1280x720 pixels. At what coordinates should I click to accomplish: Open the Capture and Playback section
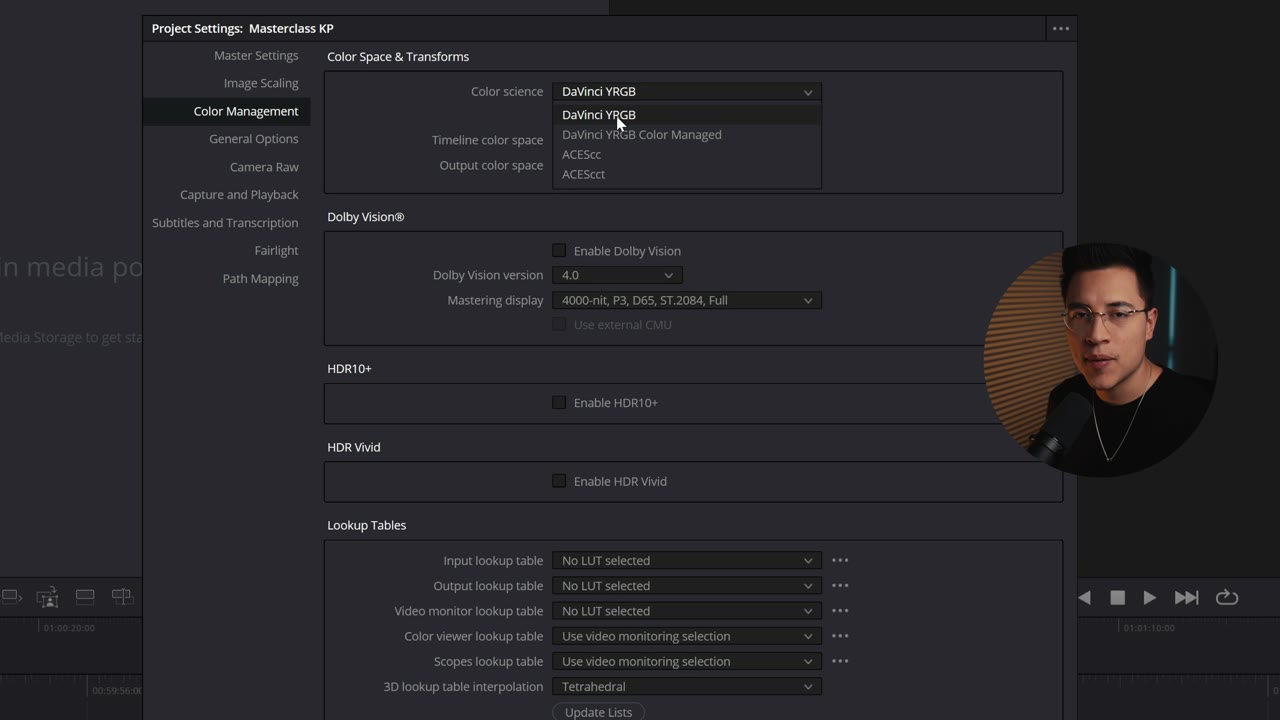239,195
